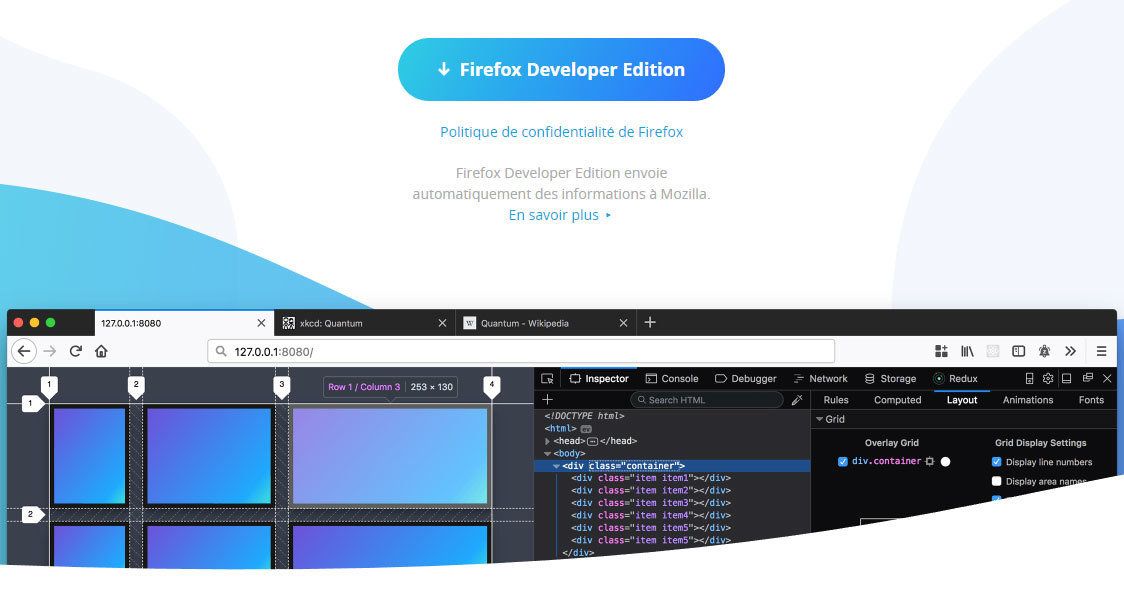Click the Search HTML field
1124x592 pixels.
(x=707, y=400)
